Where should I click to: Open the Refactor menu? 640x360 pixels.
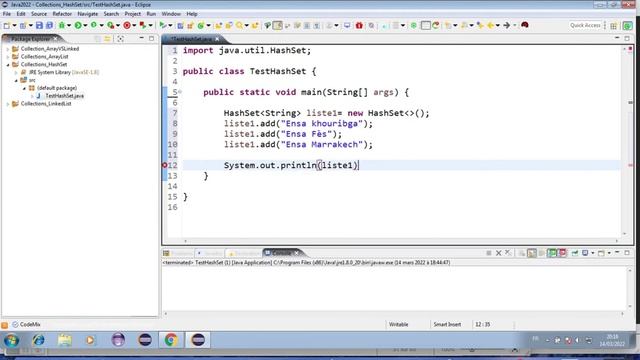[x=62, y=14]
